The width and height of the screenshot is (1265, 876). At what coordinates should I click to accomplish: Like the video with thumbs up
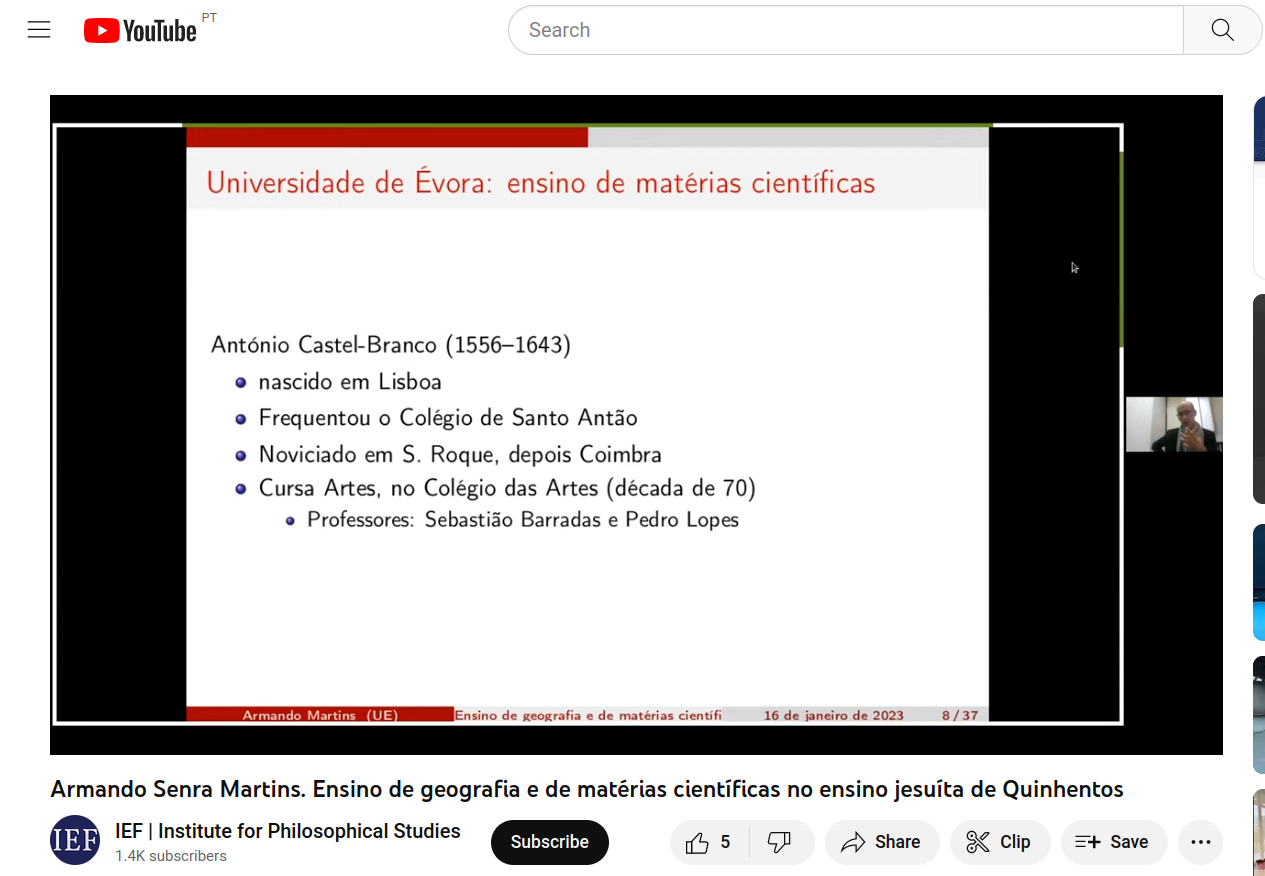[x=708, y=842]
